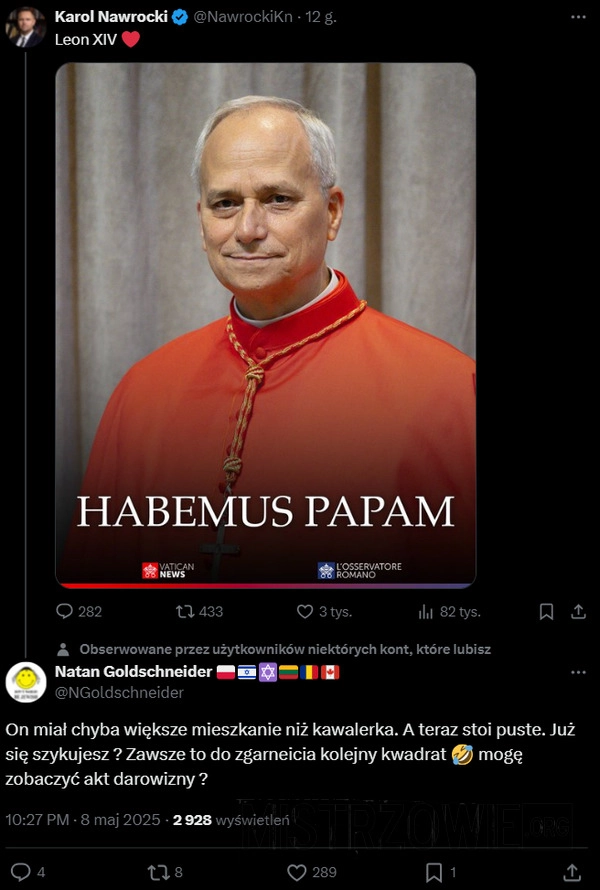Bookmark Natan Goldschneider's reply
Image resolution: width=600 pixels, height=890 pixels.
(440, 872)
